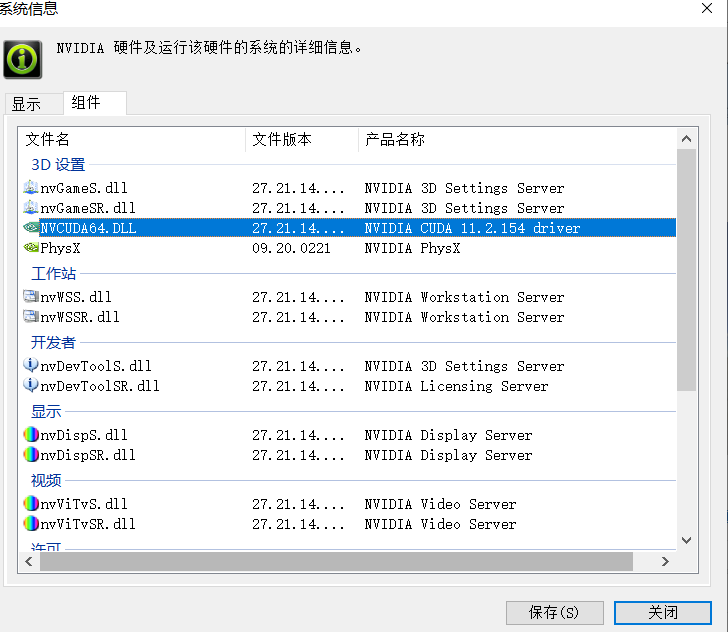Viewport: 728px width, 632px height.
Task: Click the nvGameS.dll version cell
Action: click(298, 188)
